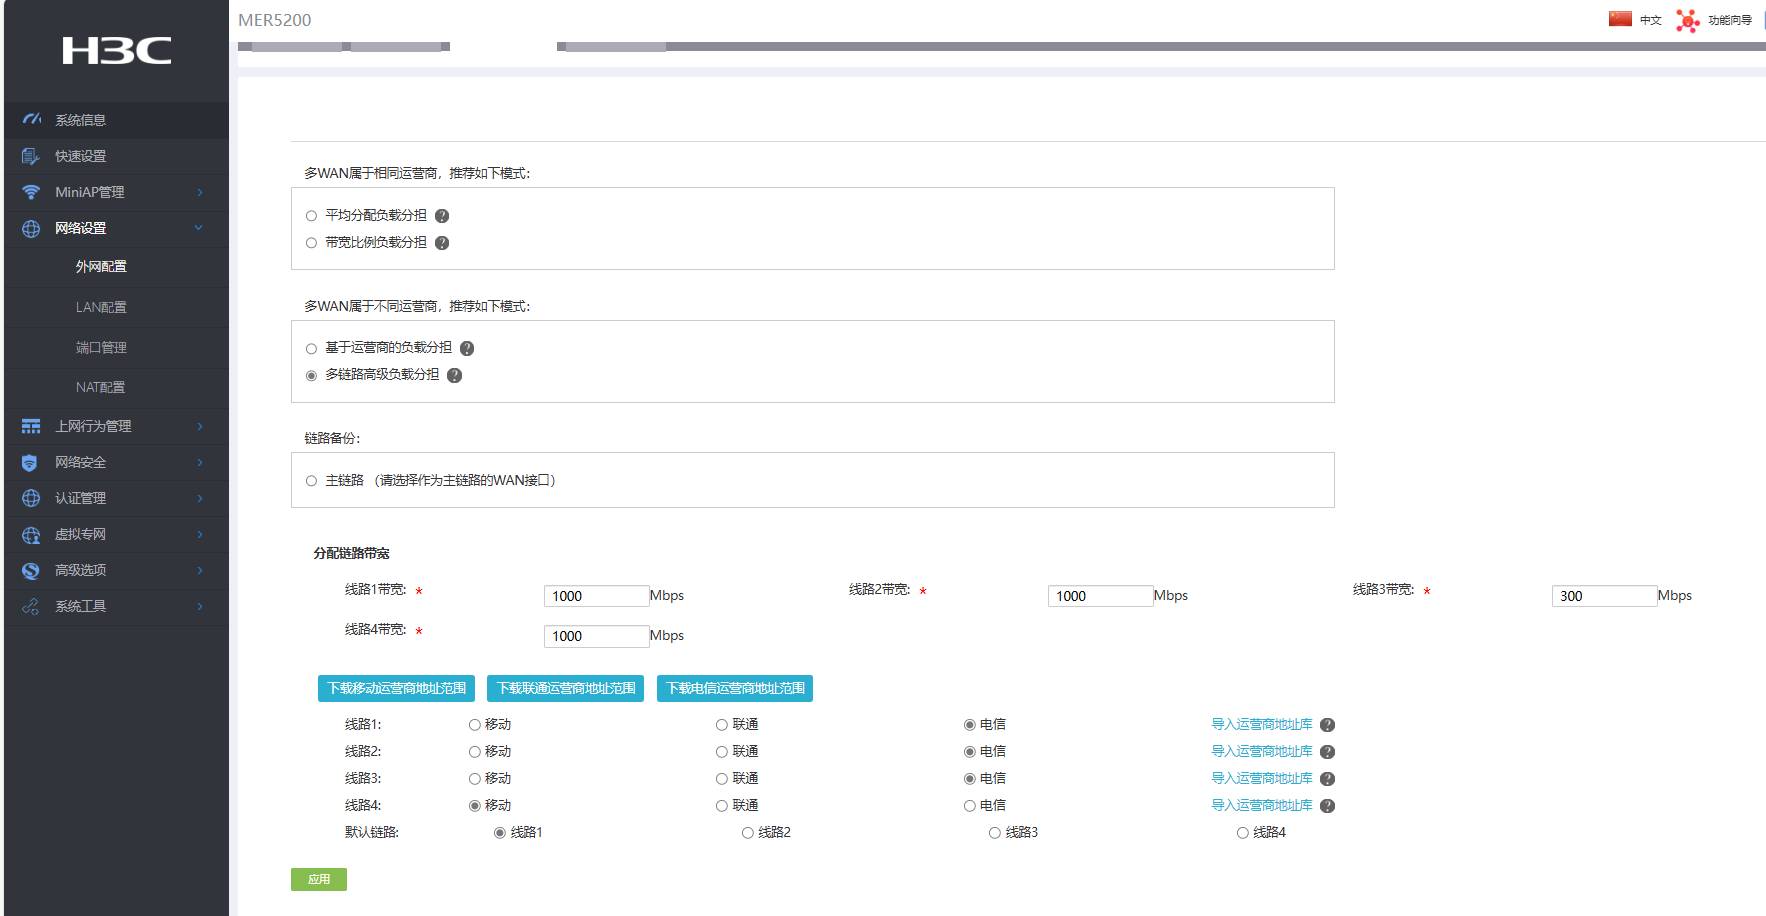Click the green 应用 button
The width and height of the screenshot is (1766, 916).
click(x=319, y=879)
